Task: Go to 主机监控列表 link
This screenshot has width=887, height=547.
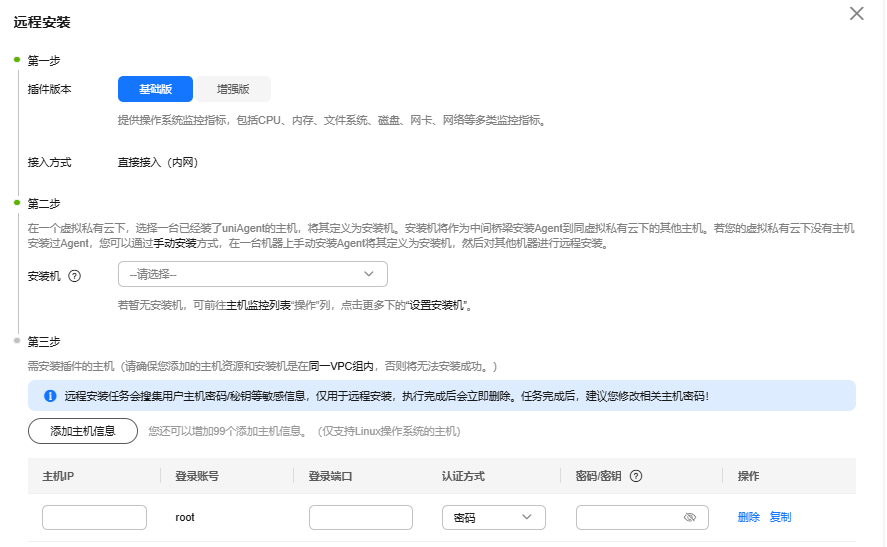Action: [x=258, y=305]
